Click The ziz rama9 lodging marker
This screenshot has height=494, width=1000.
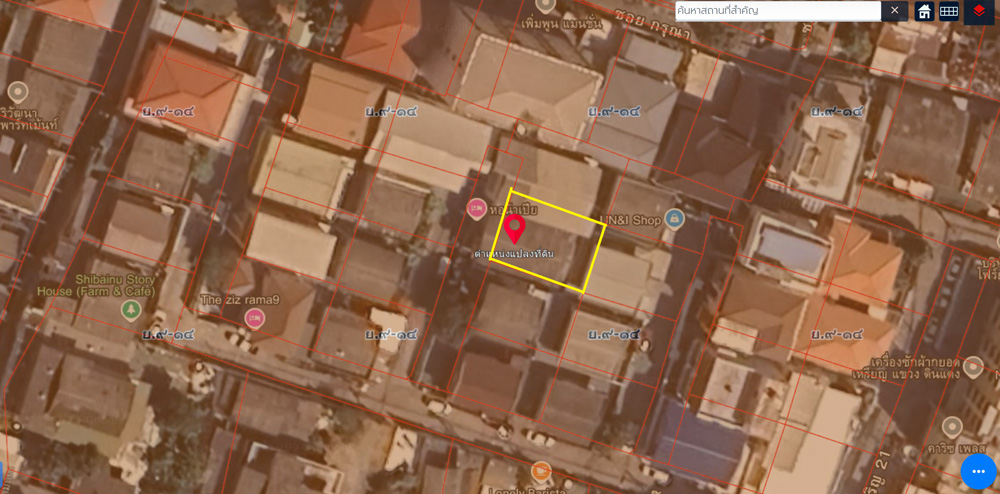click(255, 318)
